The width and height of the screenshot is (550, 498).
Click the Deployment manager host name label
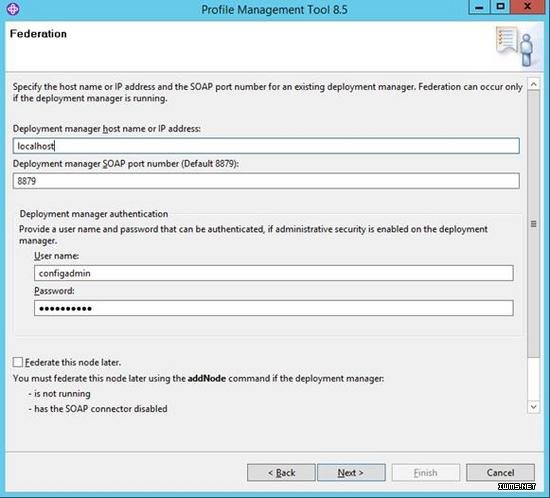click(x=107, y=129)
